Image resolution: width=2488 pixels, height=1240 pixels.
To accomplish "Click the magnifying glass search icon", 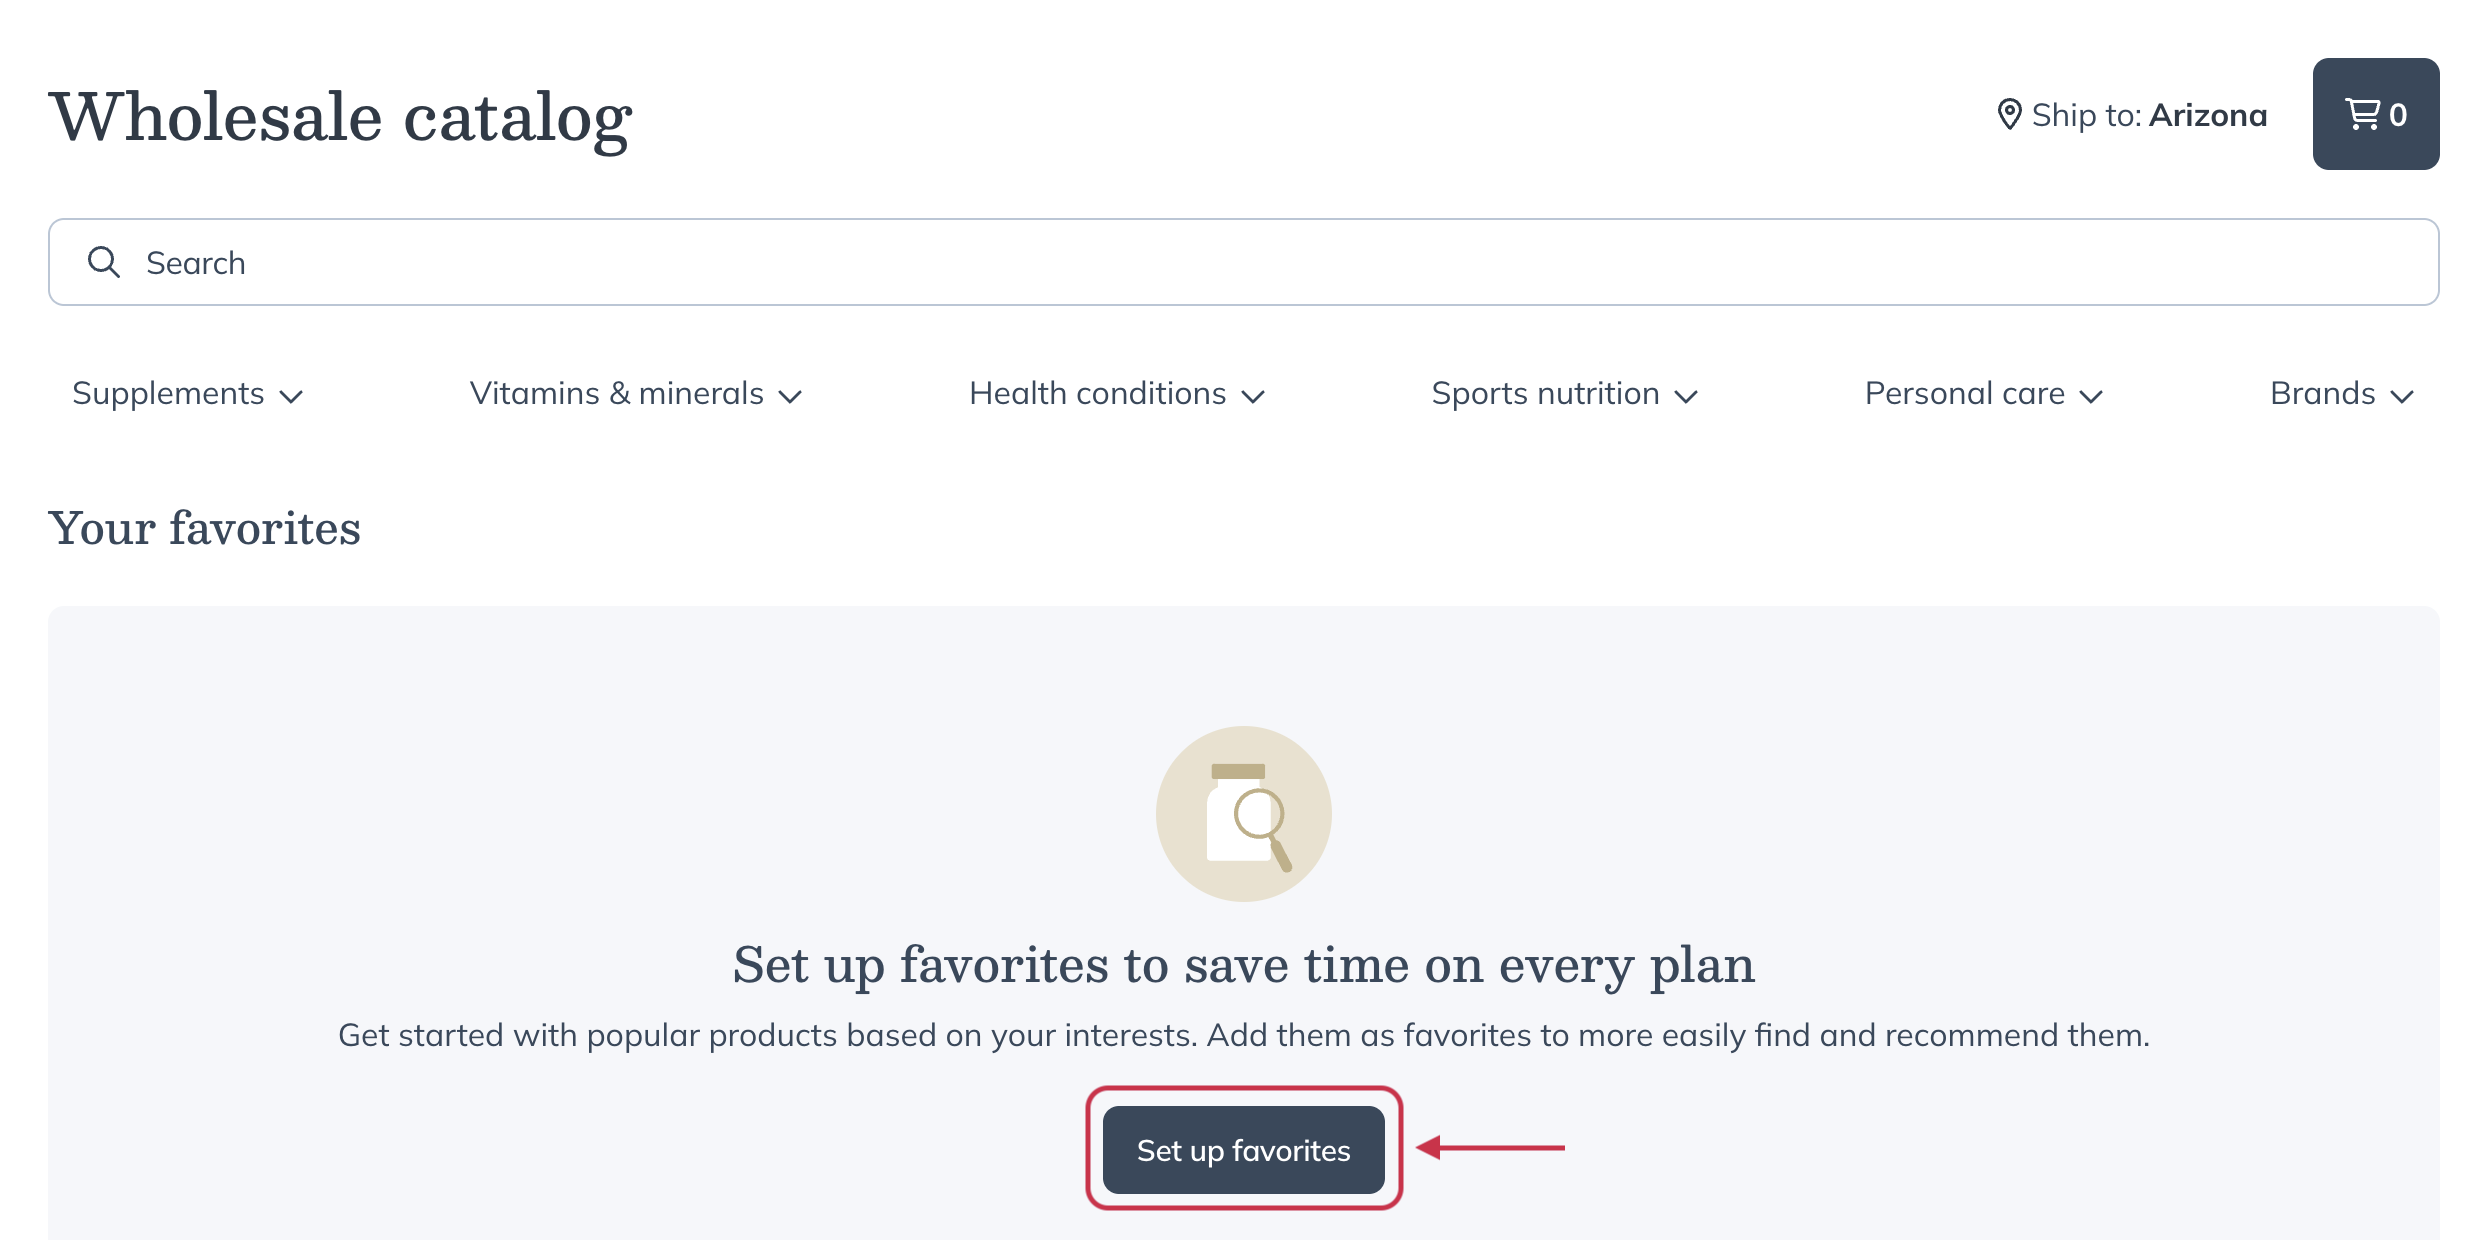I will (104, 261).
